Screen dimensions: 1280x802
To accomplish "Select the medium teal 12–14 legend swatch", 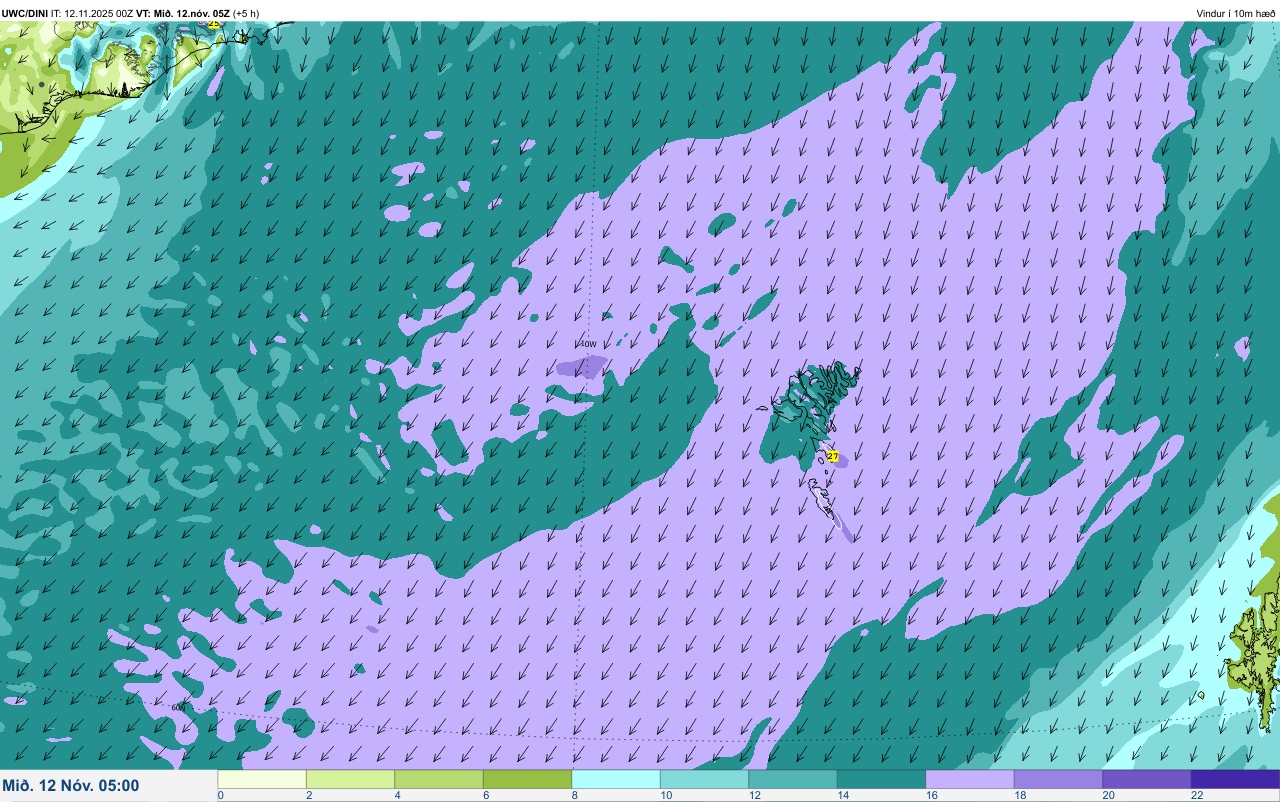I will [x=793, y=779].
